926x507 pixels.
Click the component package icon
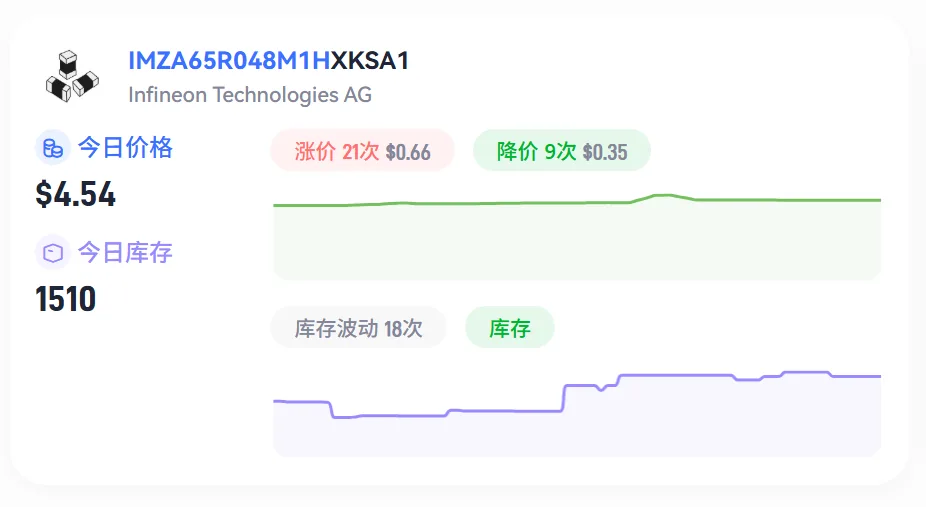72,76
